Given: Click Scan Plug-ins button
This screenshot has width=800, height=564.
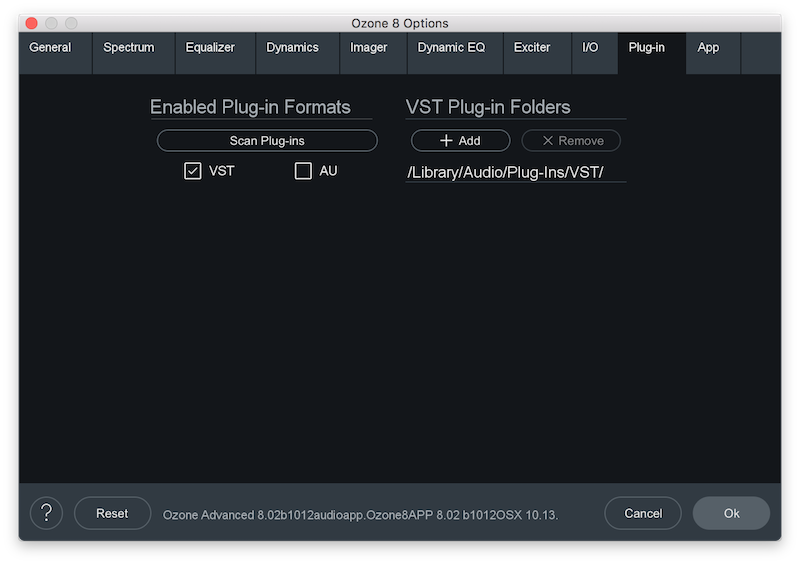Looking at the screenshot, I should point(267,140).
